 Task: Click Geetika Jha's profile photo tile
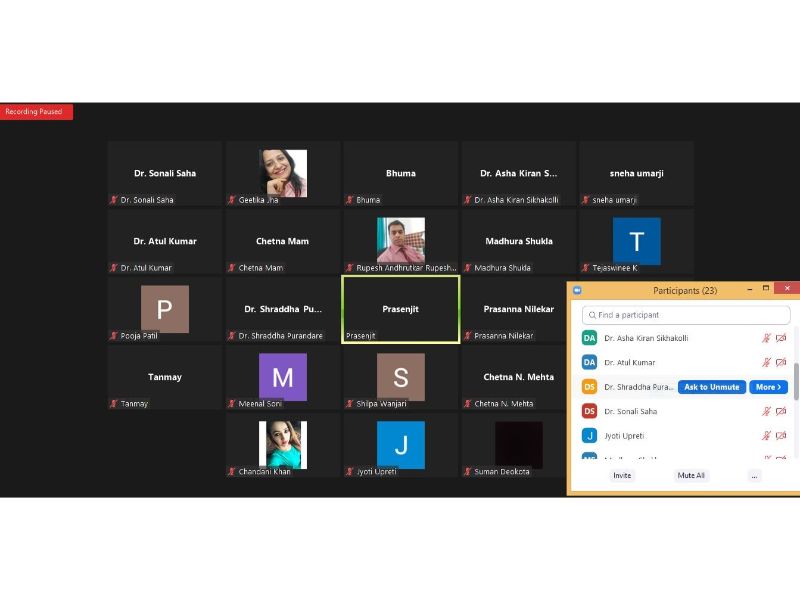point(283,173)
